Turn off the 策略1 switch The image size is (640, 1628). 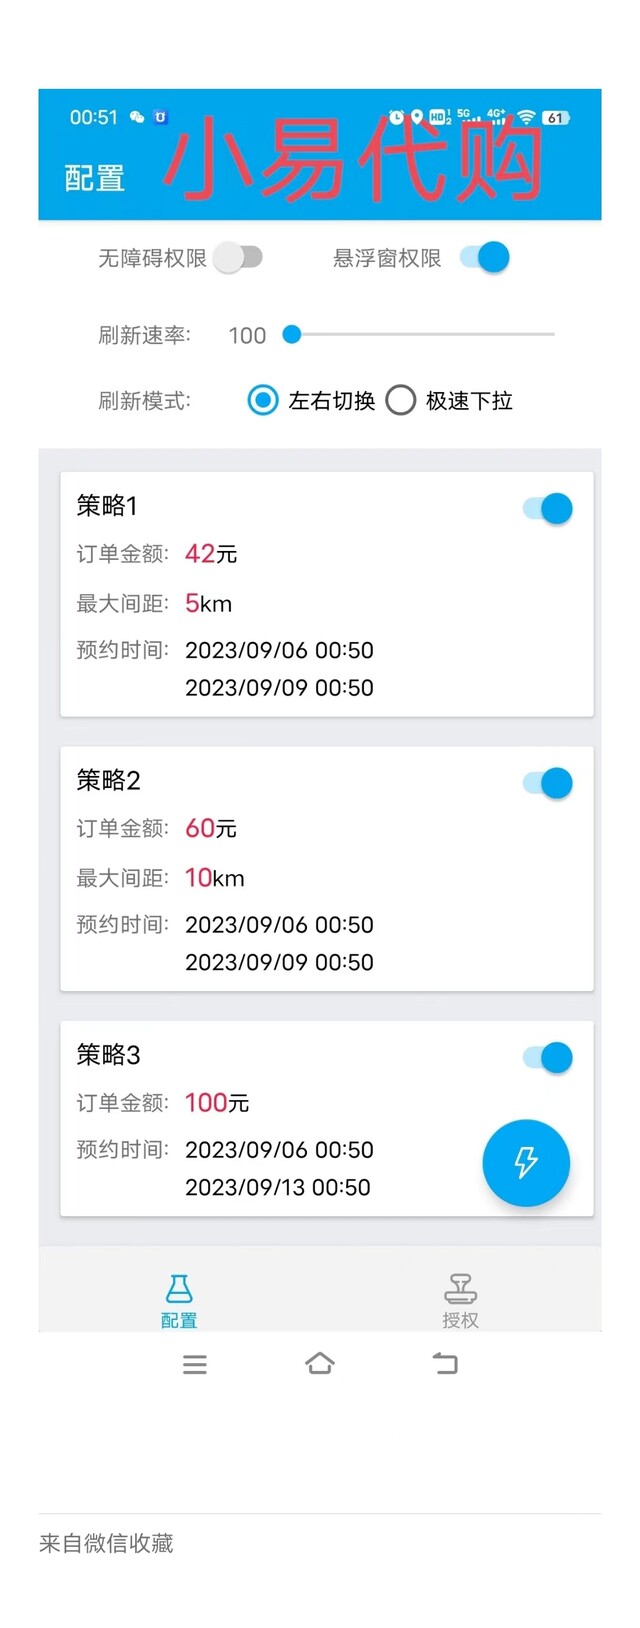point(548,508)
